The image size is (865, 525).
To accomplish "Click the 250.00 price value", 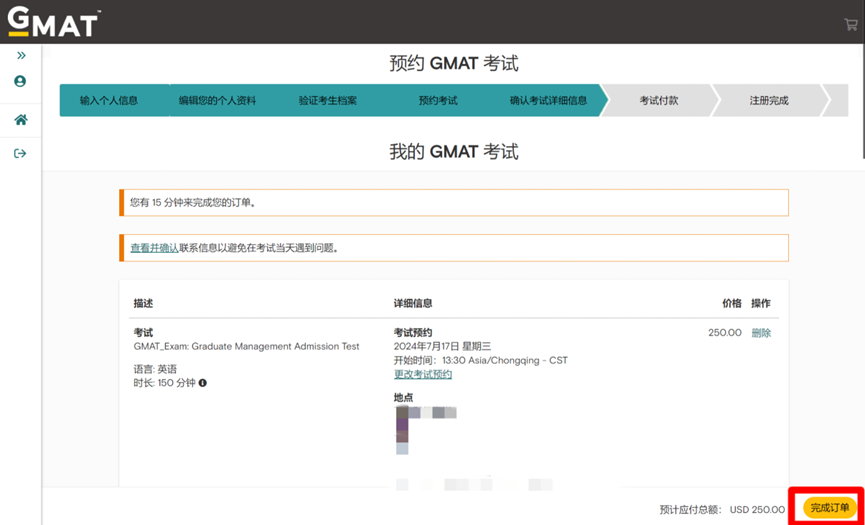I will (x=725, y=333).
